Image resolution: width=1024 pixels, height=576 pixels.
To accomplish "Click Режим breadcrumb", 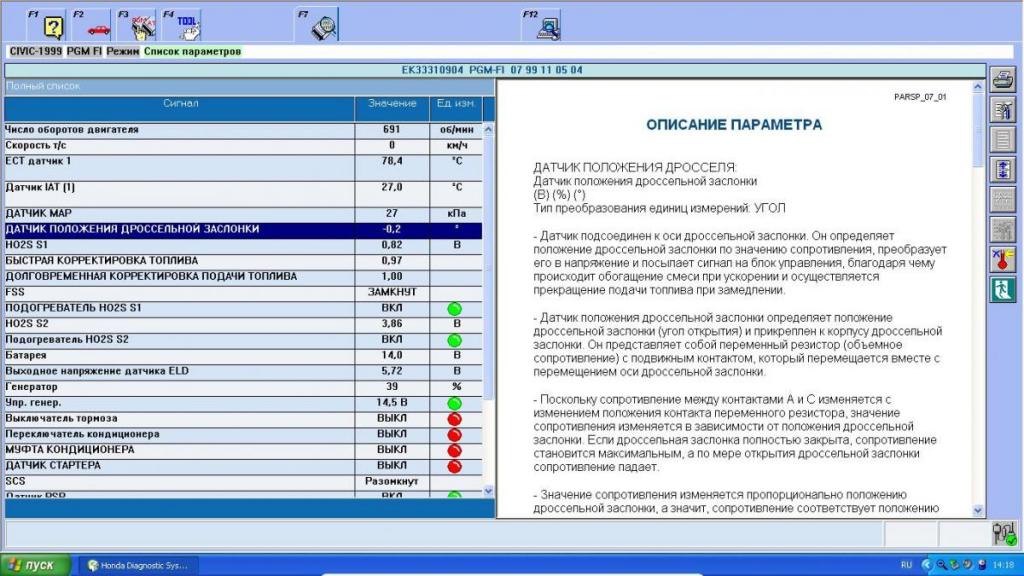I will coord(123,51).
